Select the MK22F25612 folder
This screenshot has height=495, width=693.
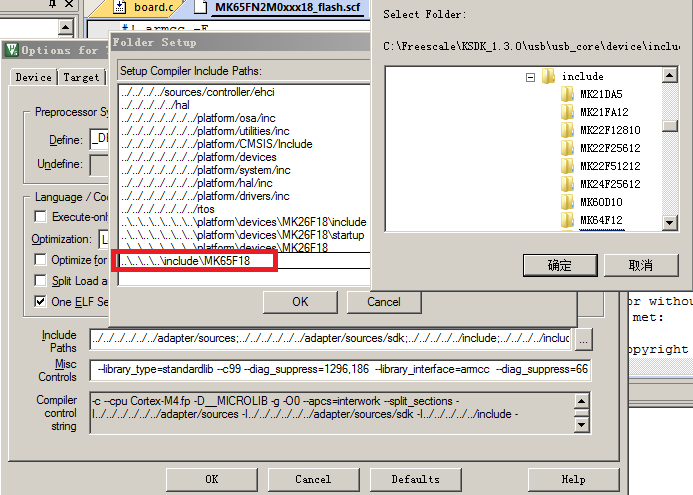coord(610,148)
